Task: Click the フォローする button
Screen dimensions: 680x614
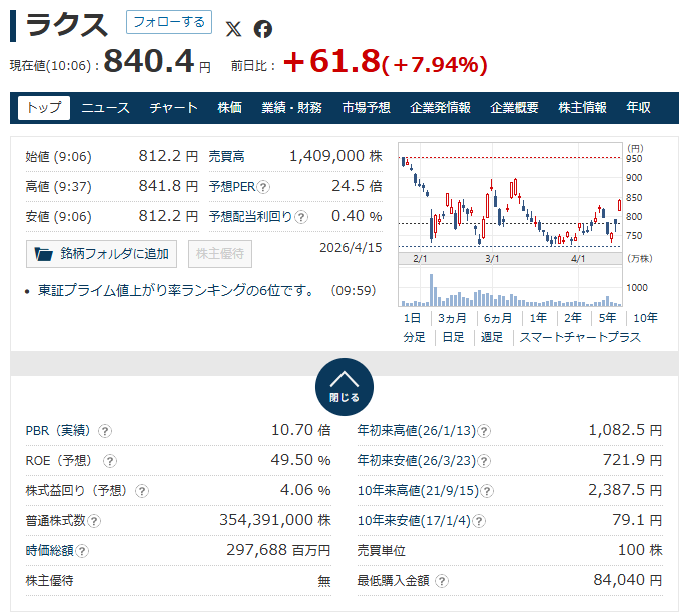Action: (x=169, y=22)
